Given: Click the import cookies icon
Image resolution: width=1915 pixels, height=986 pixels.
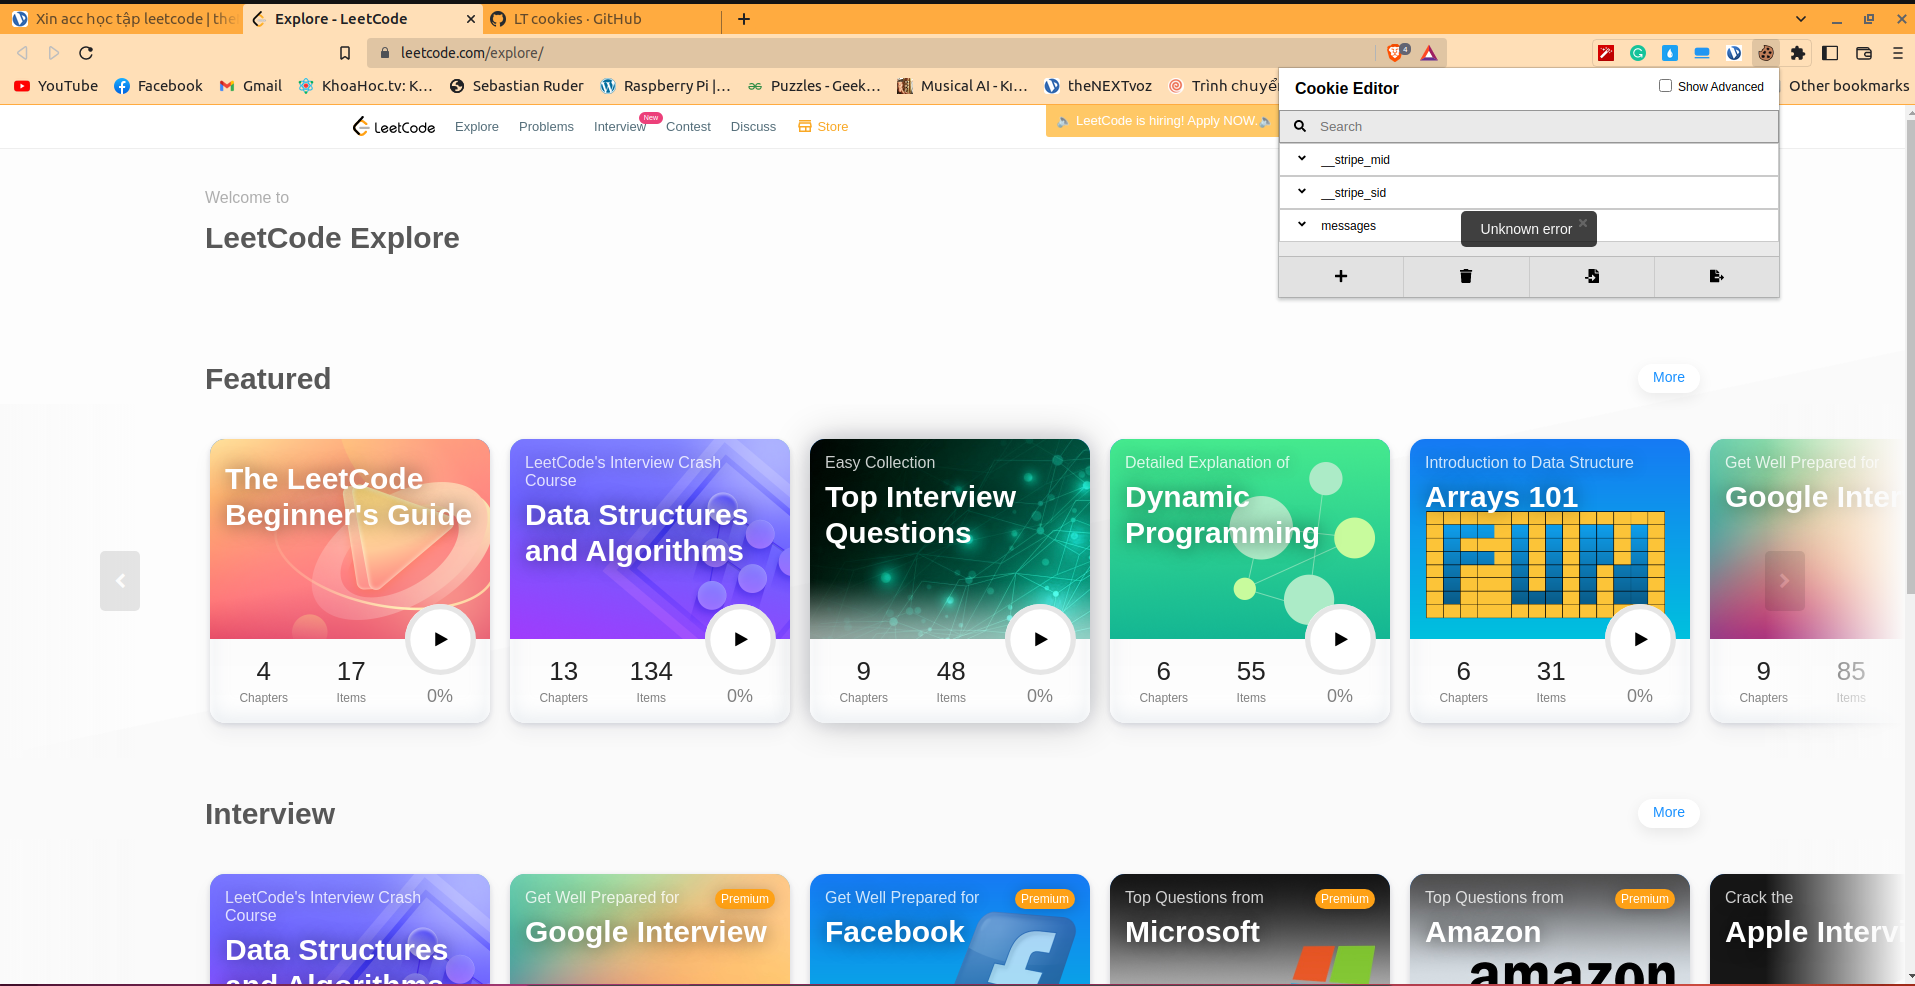Looking at the screenshot, I should (x=1592, y=276).
